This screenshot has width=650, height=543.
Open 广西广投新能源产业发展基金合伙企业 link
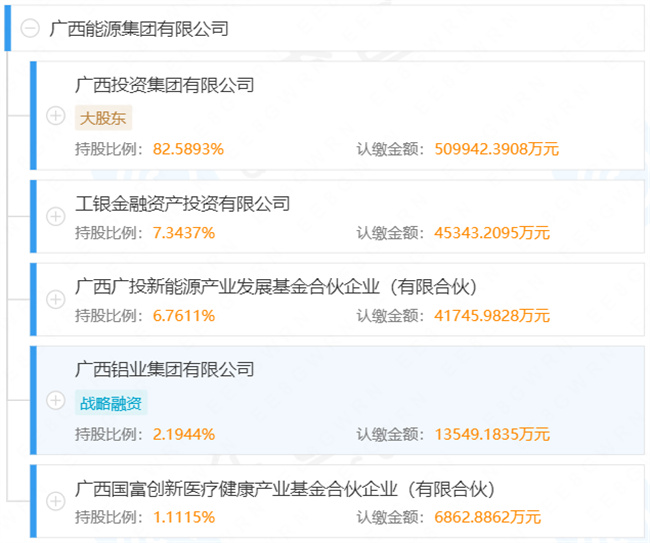(x=276, y=287)
